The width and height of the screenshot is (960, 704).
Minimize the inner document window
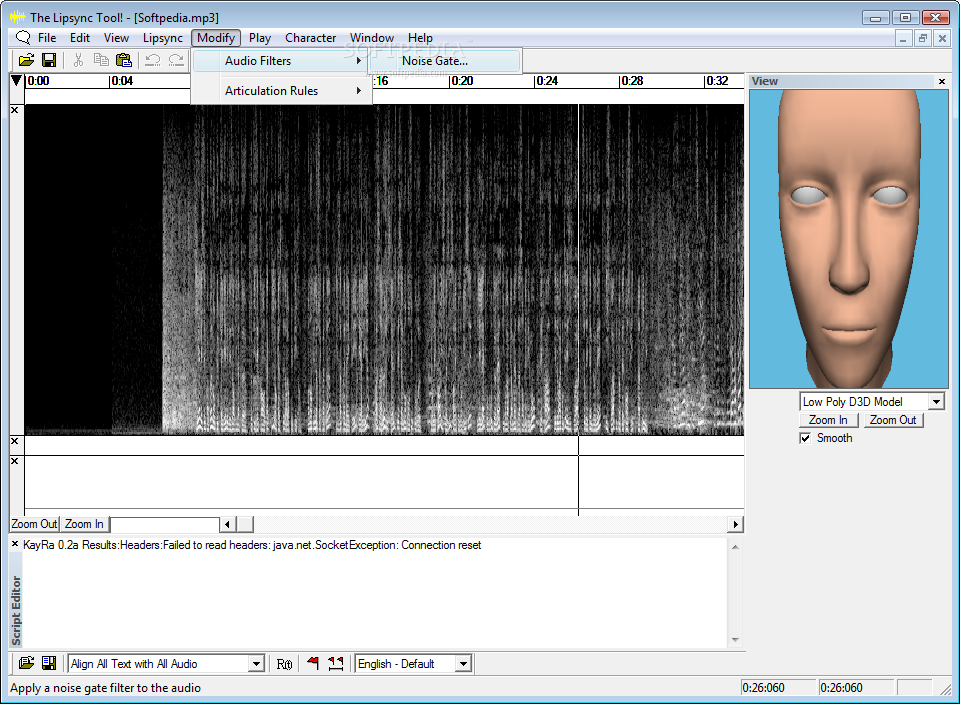(903, 39)
